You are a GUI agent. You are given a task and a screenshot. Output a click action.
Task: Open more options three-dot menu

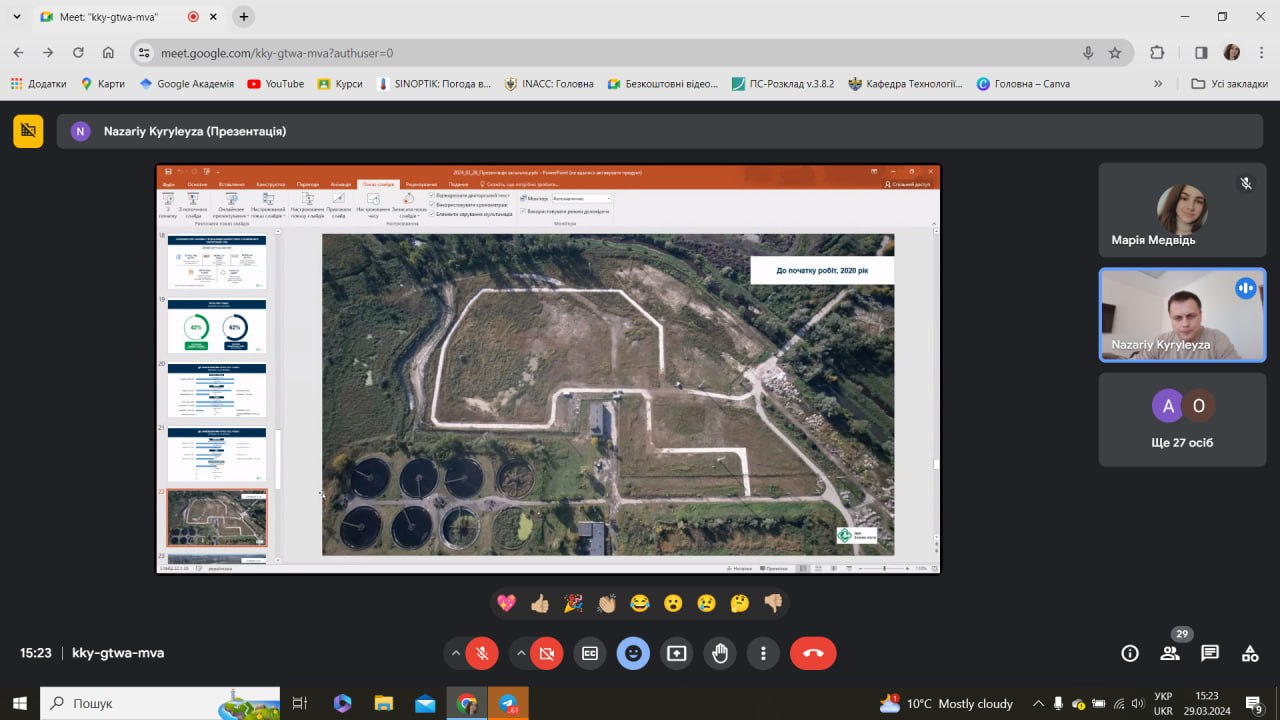763,653
